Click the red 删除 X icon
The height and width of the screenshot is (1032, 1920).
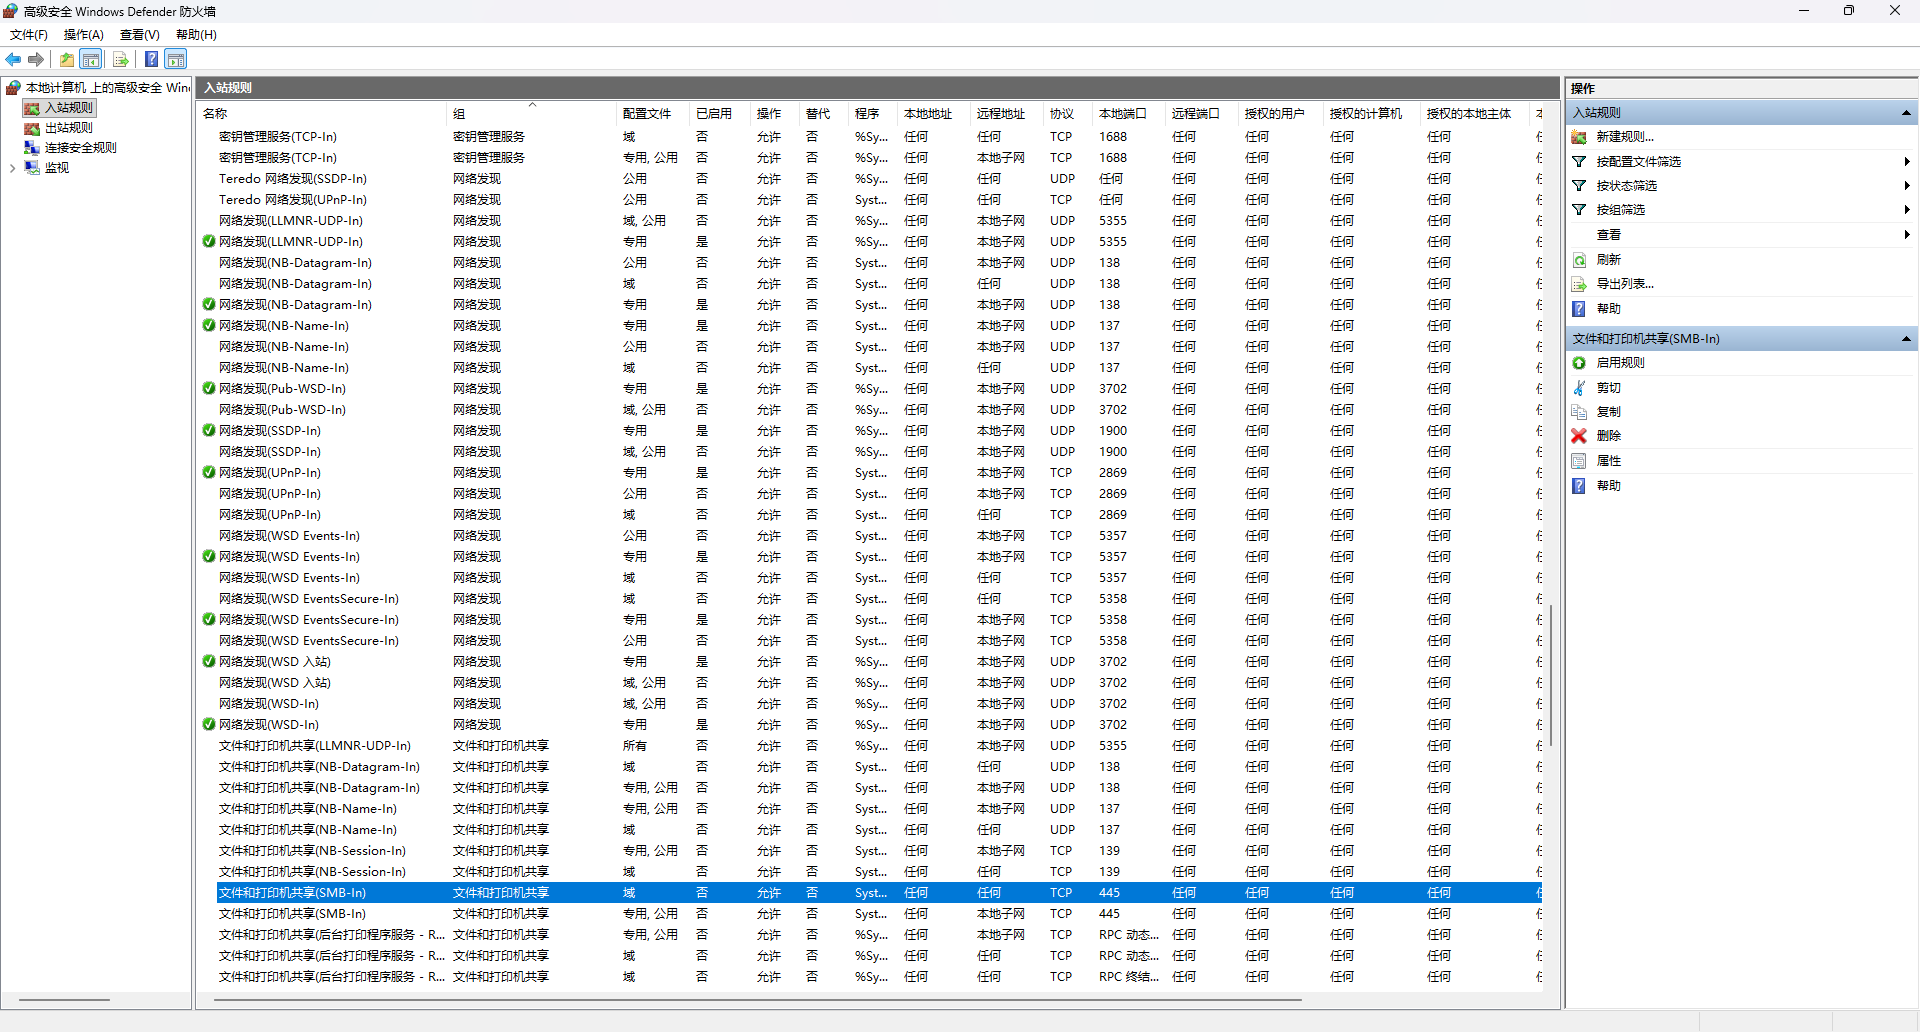tap(1579, 436)
